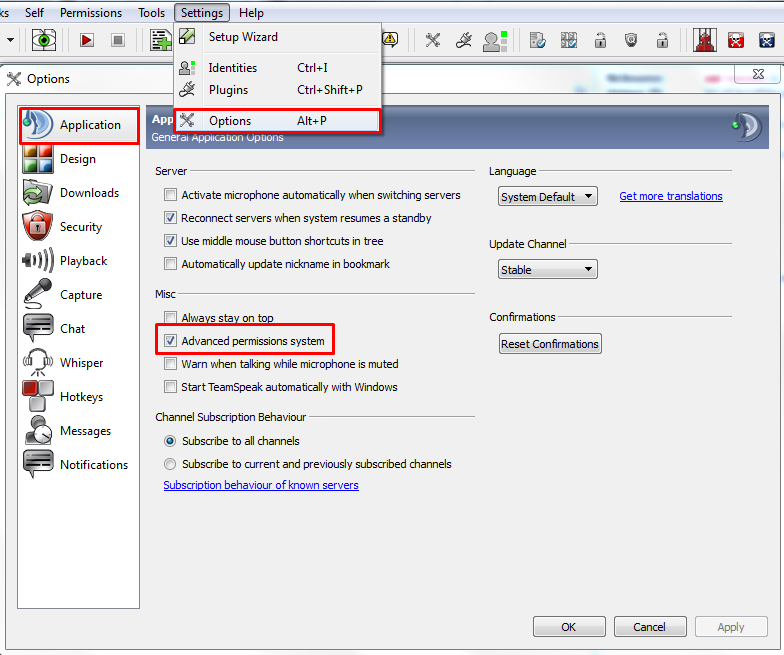The height and width of the screenshot is (655, 784).
Task: Click the list icon with green plus
Action: [161, 40]
